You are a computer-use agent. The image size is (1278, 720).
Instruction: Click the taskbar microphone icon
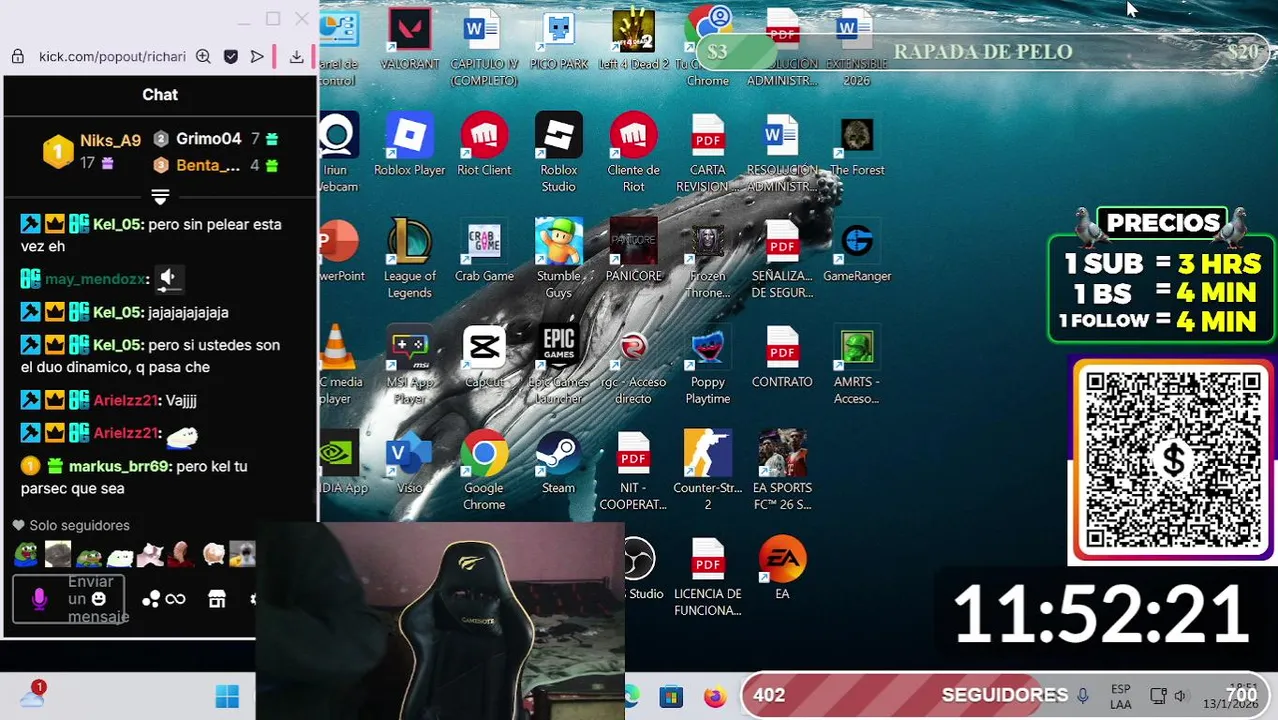1083,696
